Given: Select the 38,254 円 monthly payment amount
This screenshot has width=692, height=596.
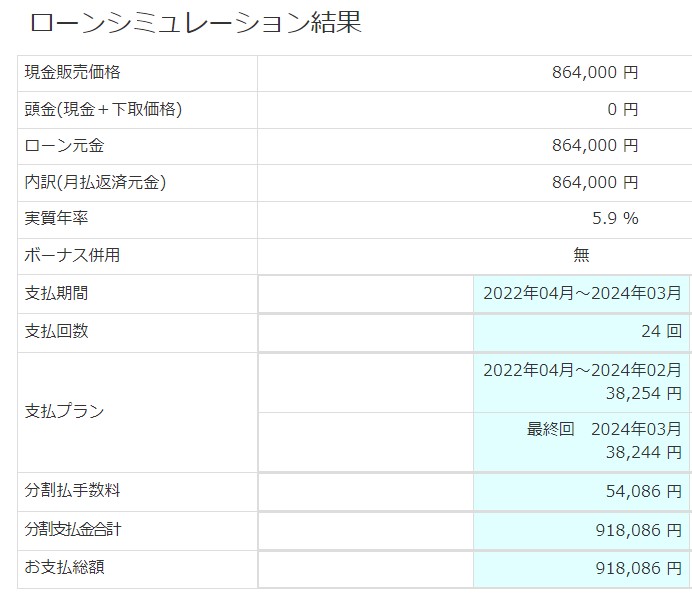Looking at the screenshot, I should coord(644,392).
